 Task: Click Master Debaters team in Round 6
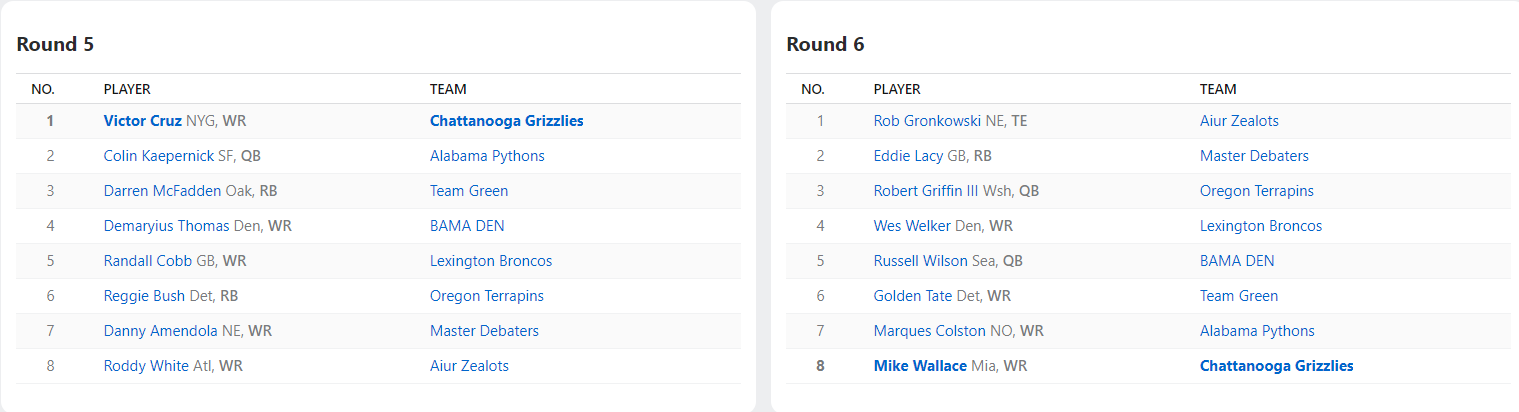tap(1254, 156)
